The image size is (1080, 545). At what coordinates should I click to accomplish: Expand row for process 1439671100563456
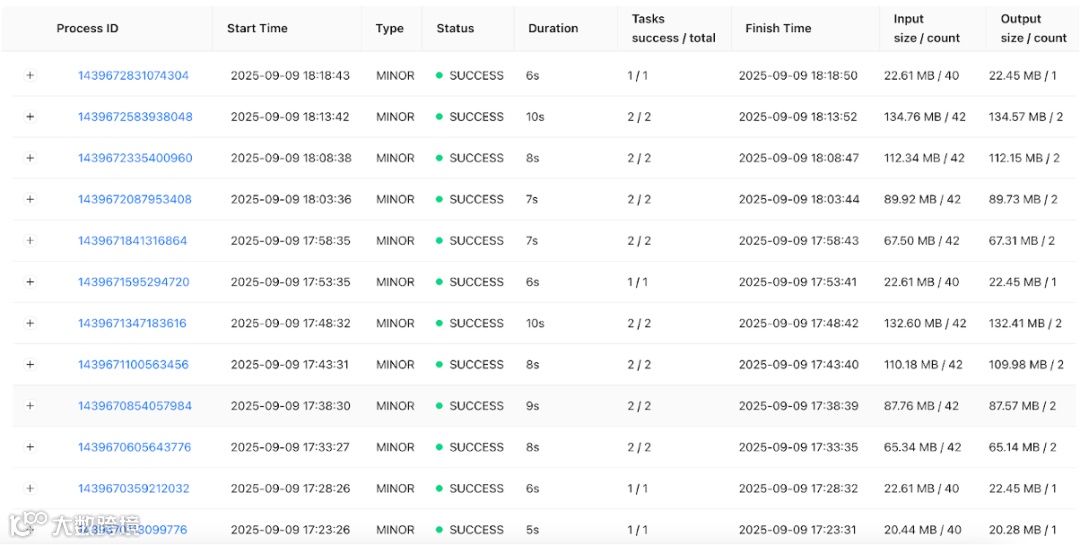pyautogui.click(x=30, y=365)
